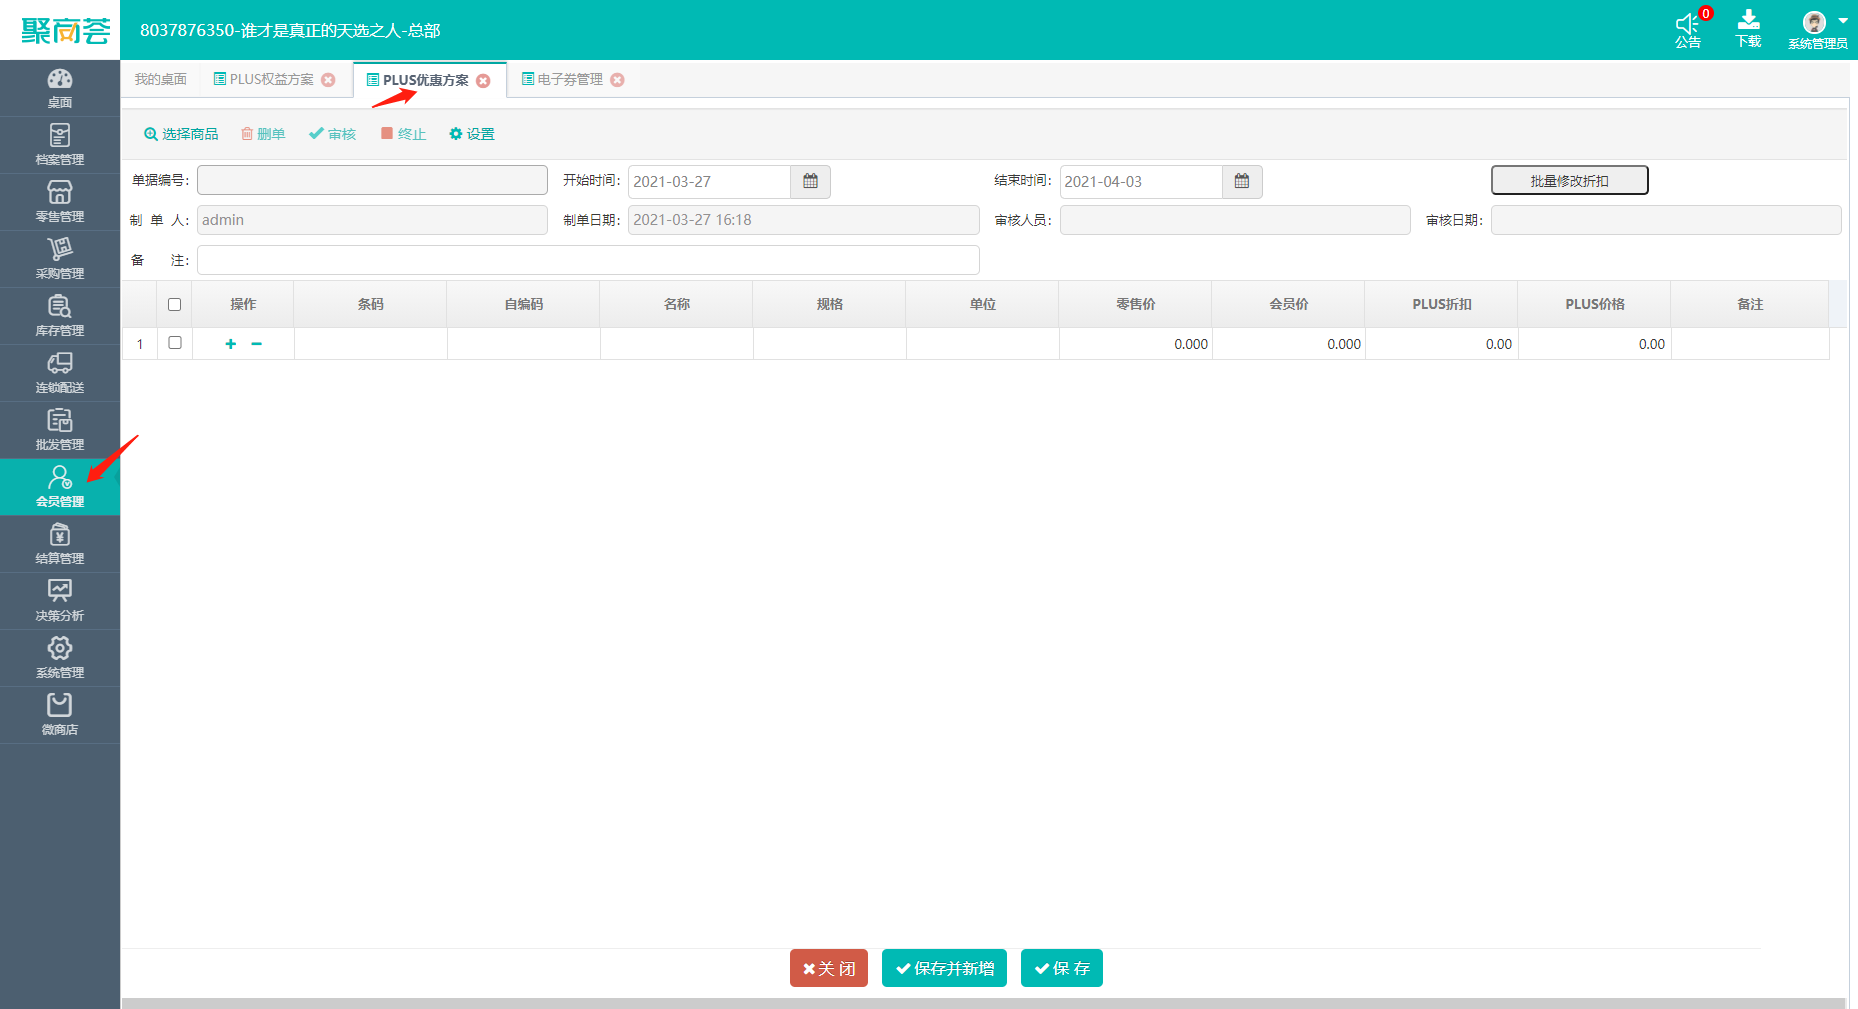1858x1009 pixels.
Task: Open 决策分析 in the sidebar
Action: [60, 601]
